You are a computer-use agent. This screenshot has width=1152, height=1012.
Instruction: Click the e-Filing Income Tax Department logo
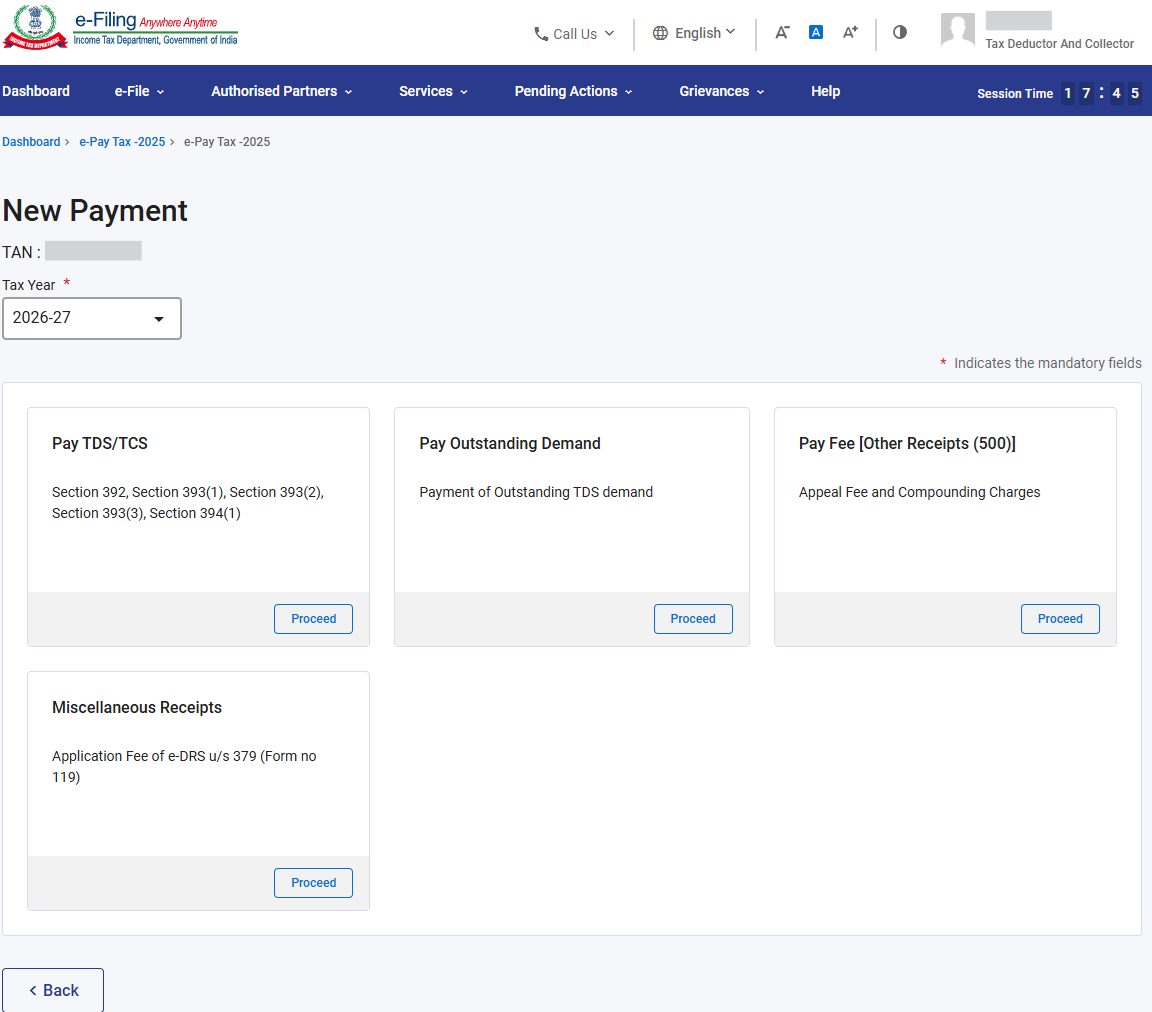(121, 29)
